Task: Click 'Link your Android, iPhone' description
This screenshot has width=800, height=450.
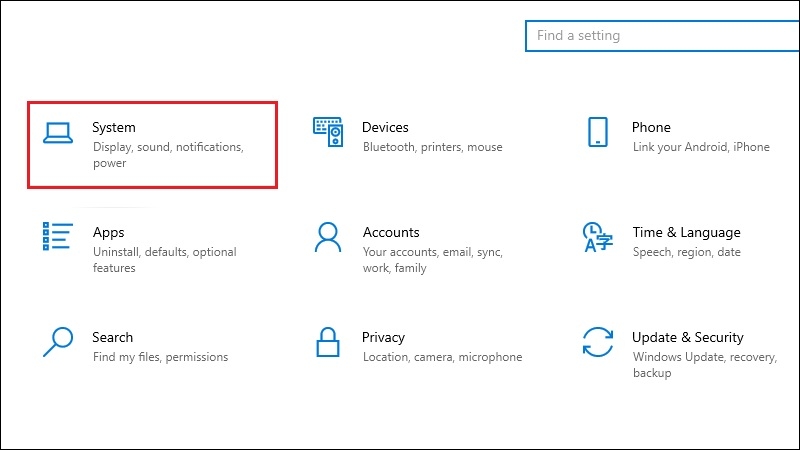Action: [x=701, y=147]
